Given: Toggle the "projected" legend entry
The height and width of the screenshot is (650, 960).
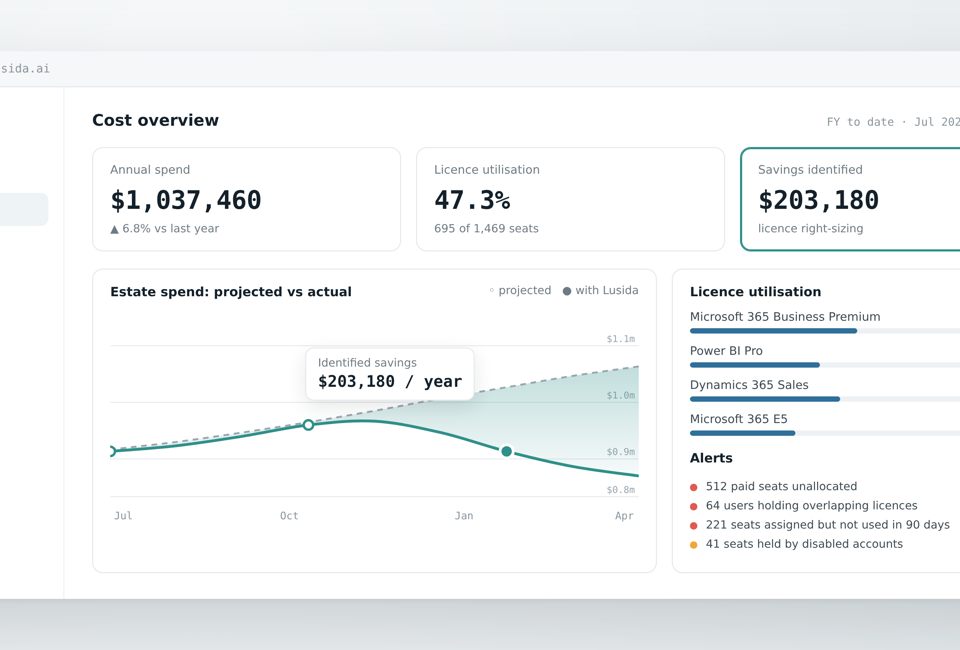Looking at the screenshot, I should click(520, 290).
